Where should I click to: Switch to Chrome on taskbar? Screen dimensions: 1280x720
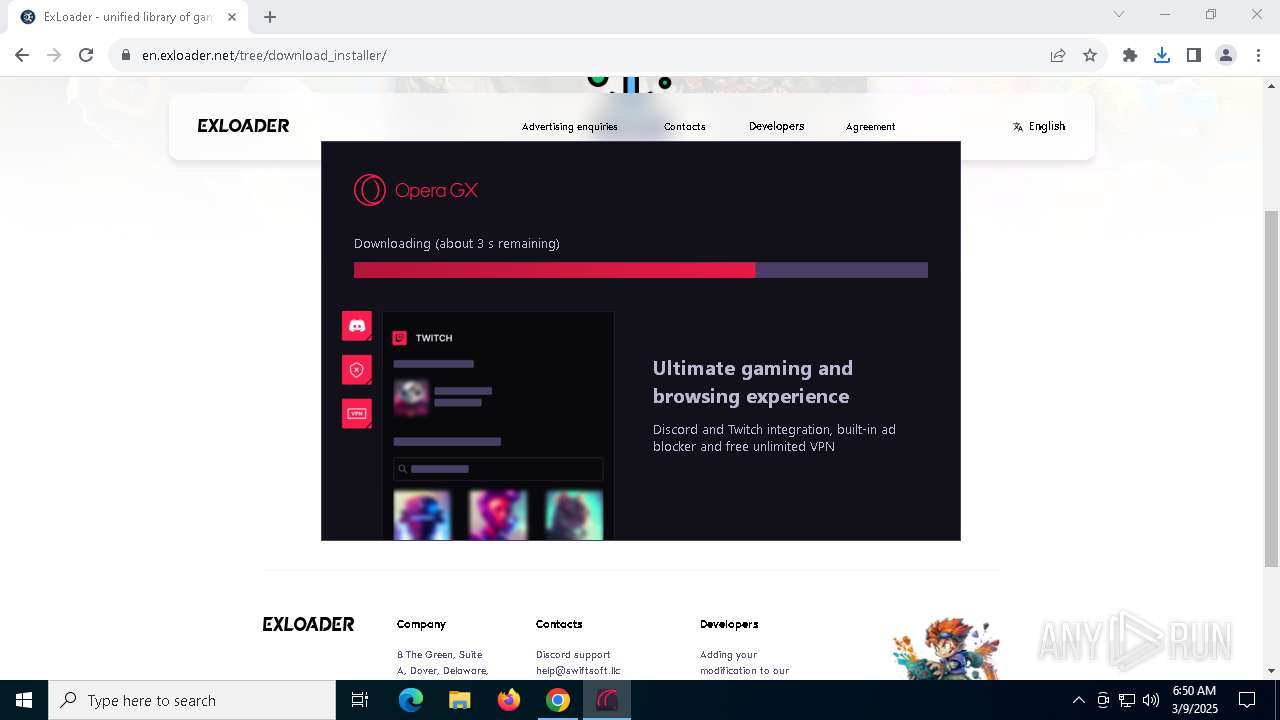click(558, 700)
